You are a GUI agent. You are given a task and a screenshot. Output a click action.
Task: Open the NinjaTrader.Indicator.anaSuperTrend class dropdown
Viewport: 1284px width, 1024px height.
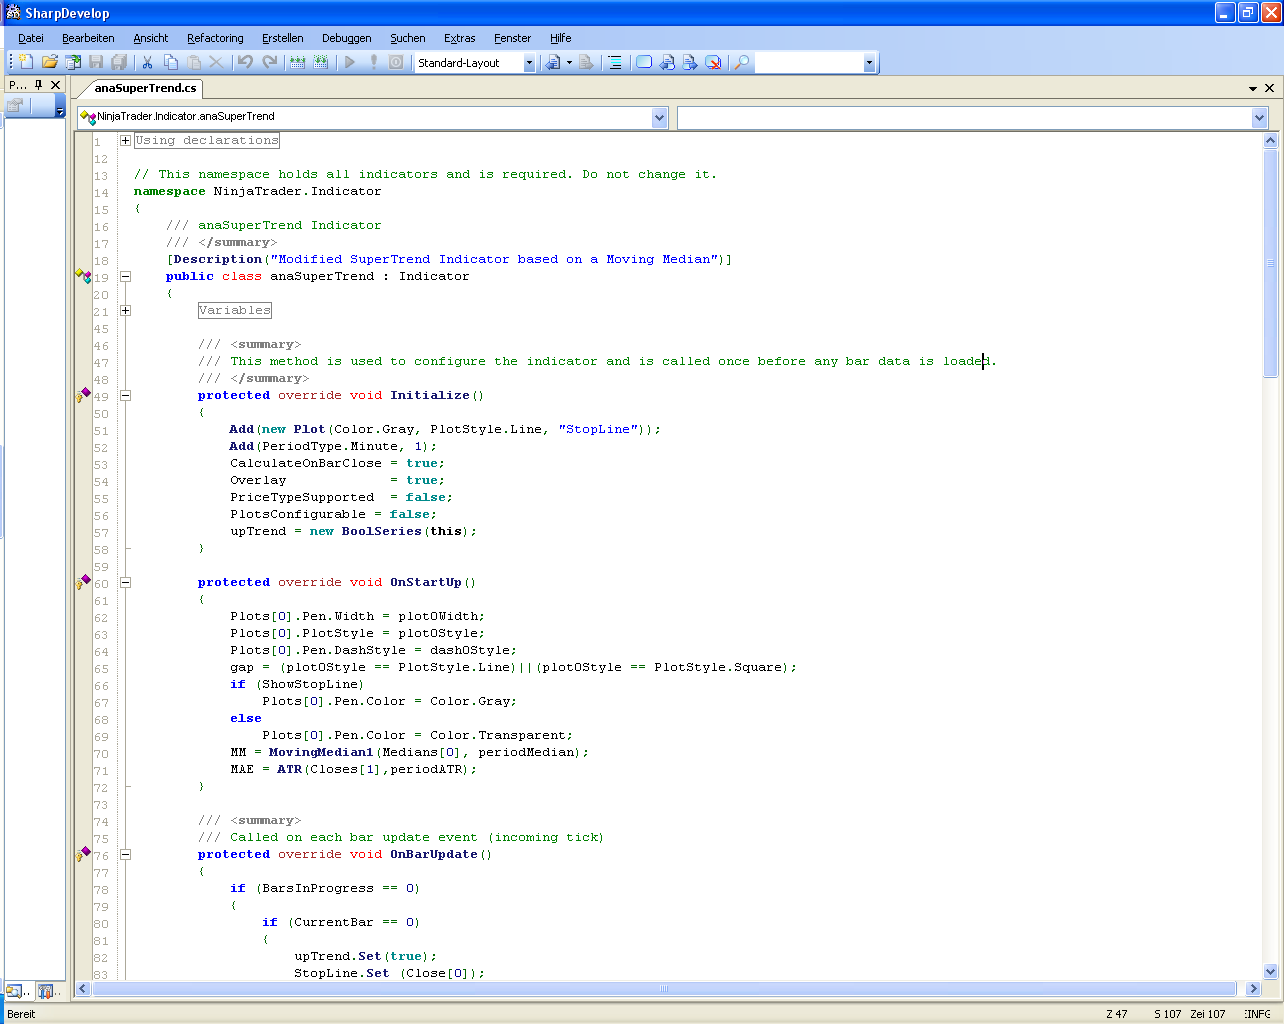pos(659,118)
